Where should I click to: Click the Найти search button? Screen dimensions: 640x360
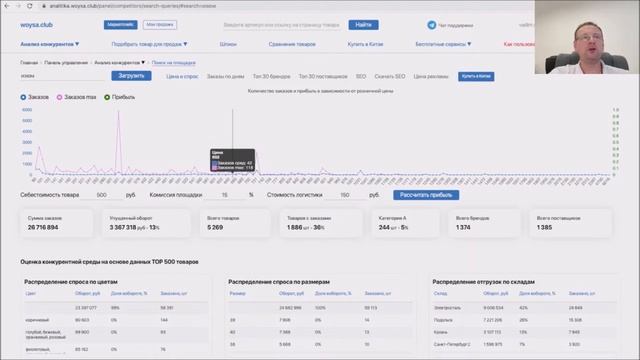tap(363, 25)
